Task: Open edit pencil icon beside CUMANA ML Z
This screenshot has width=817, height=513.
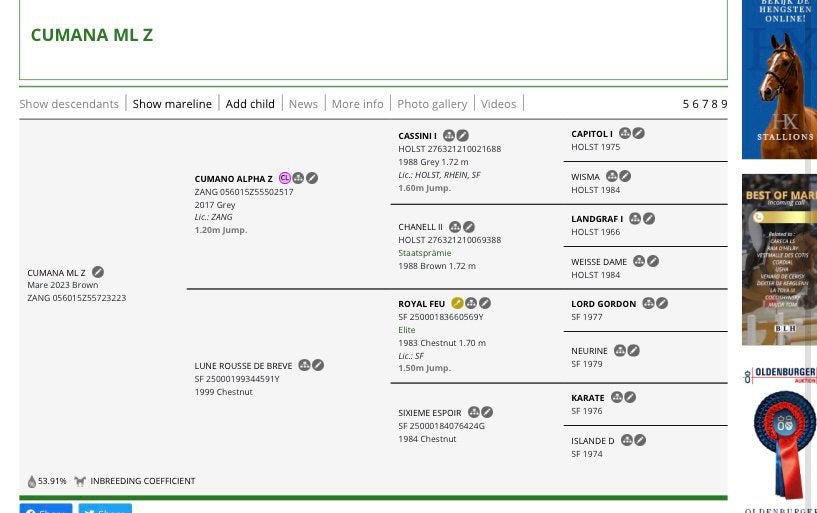Action: pyautogui.click(x=98, y=272)
